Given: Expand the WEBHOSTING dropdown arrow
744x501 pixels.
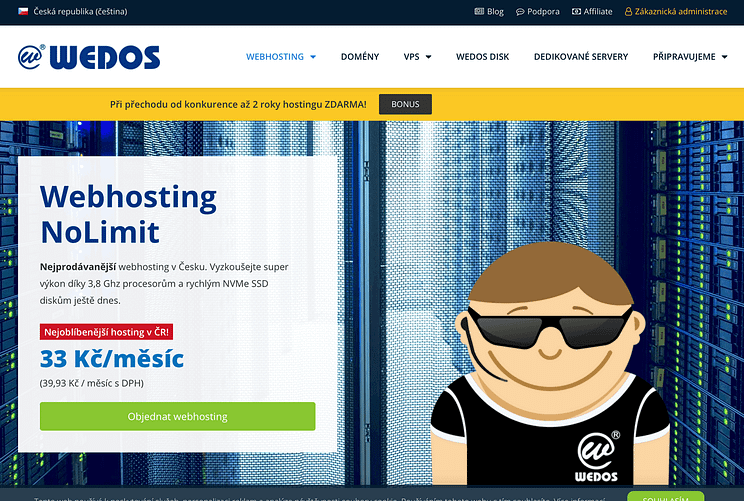Looking at the screenshot, I should [313, 57].
